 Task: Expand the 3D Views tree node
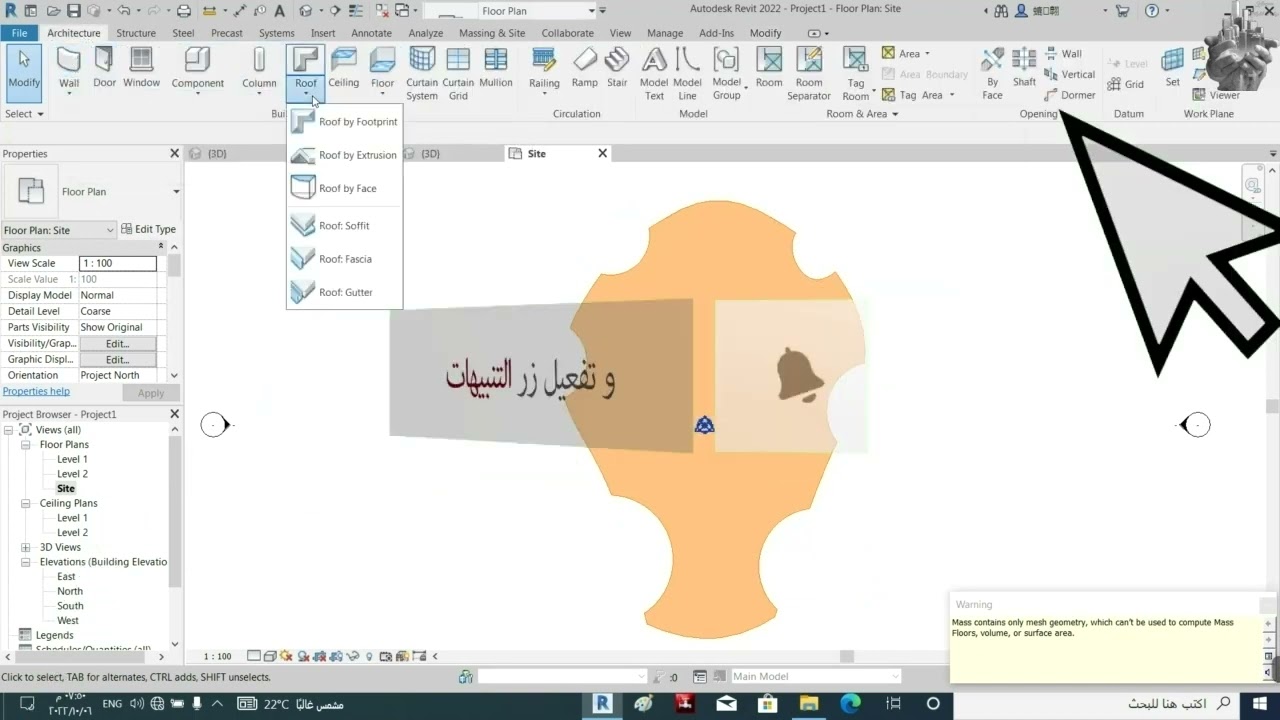pos(26,548)
